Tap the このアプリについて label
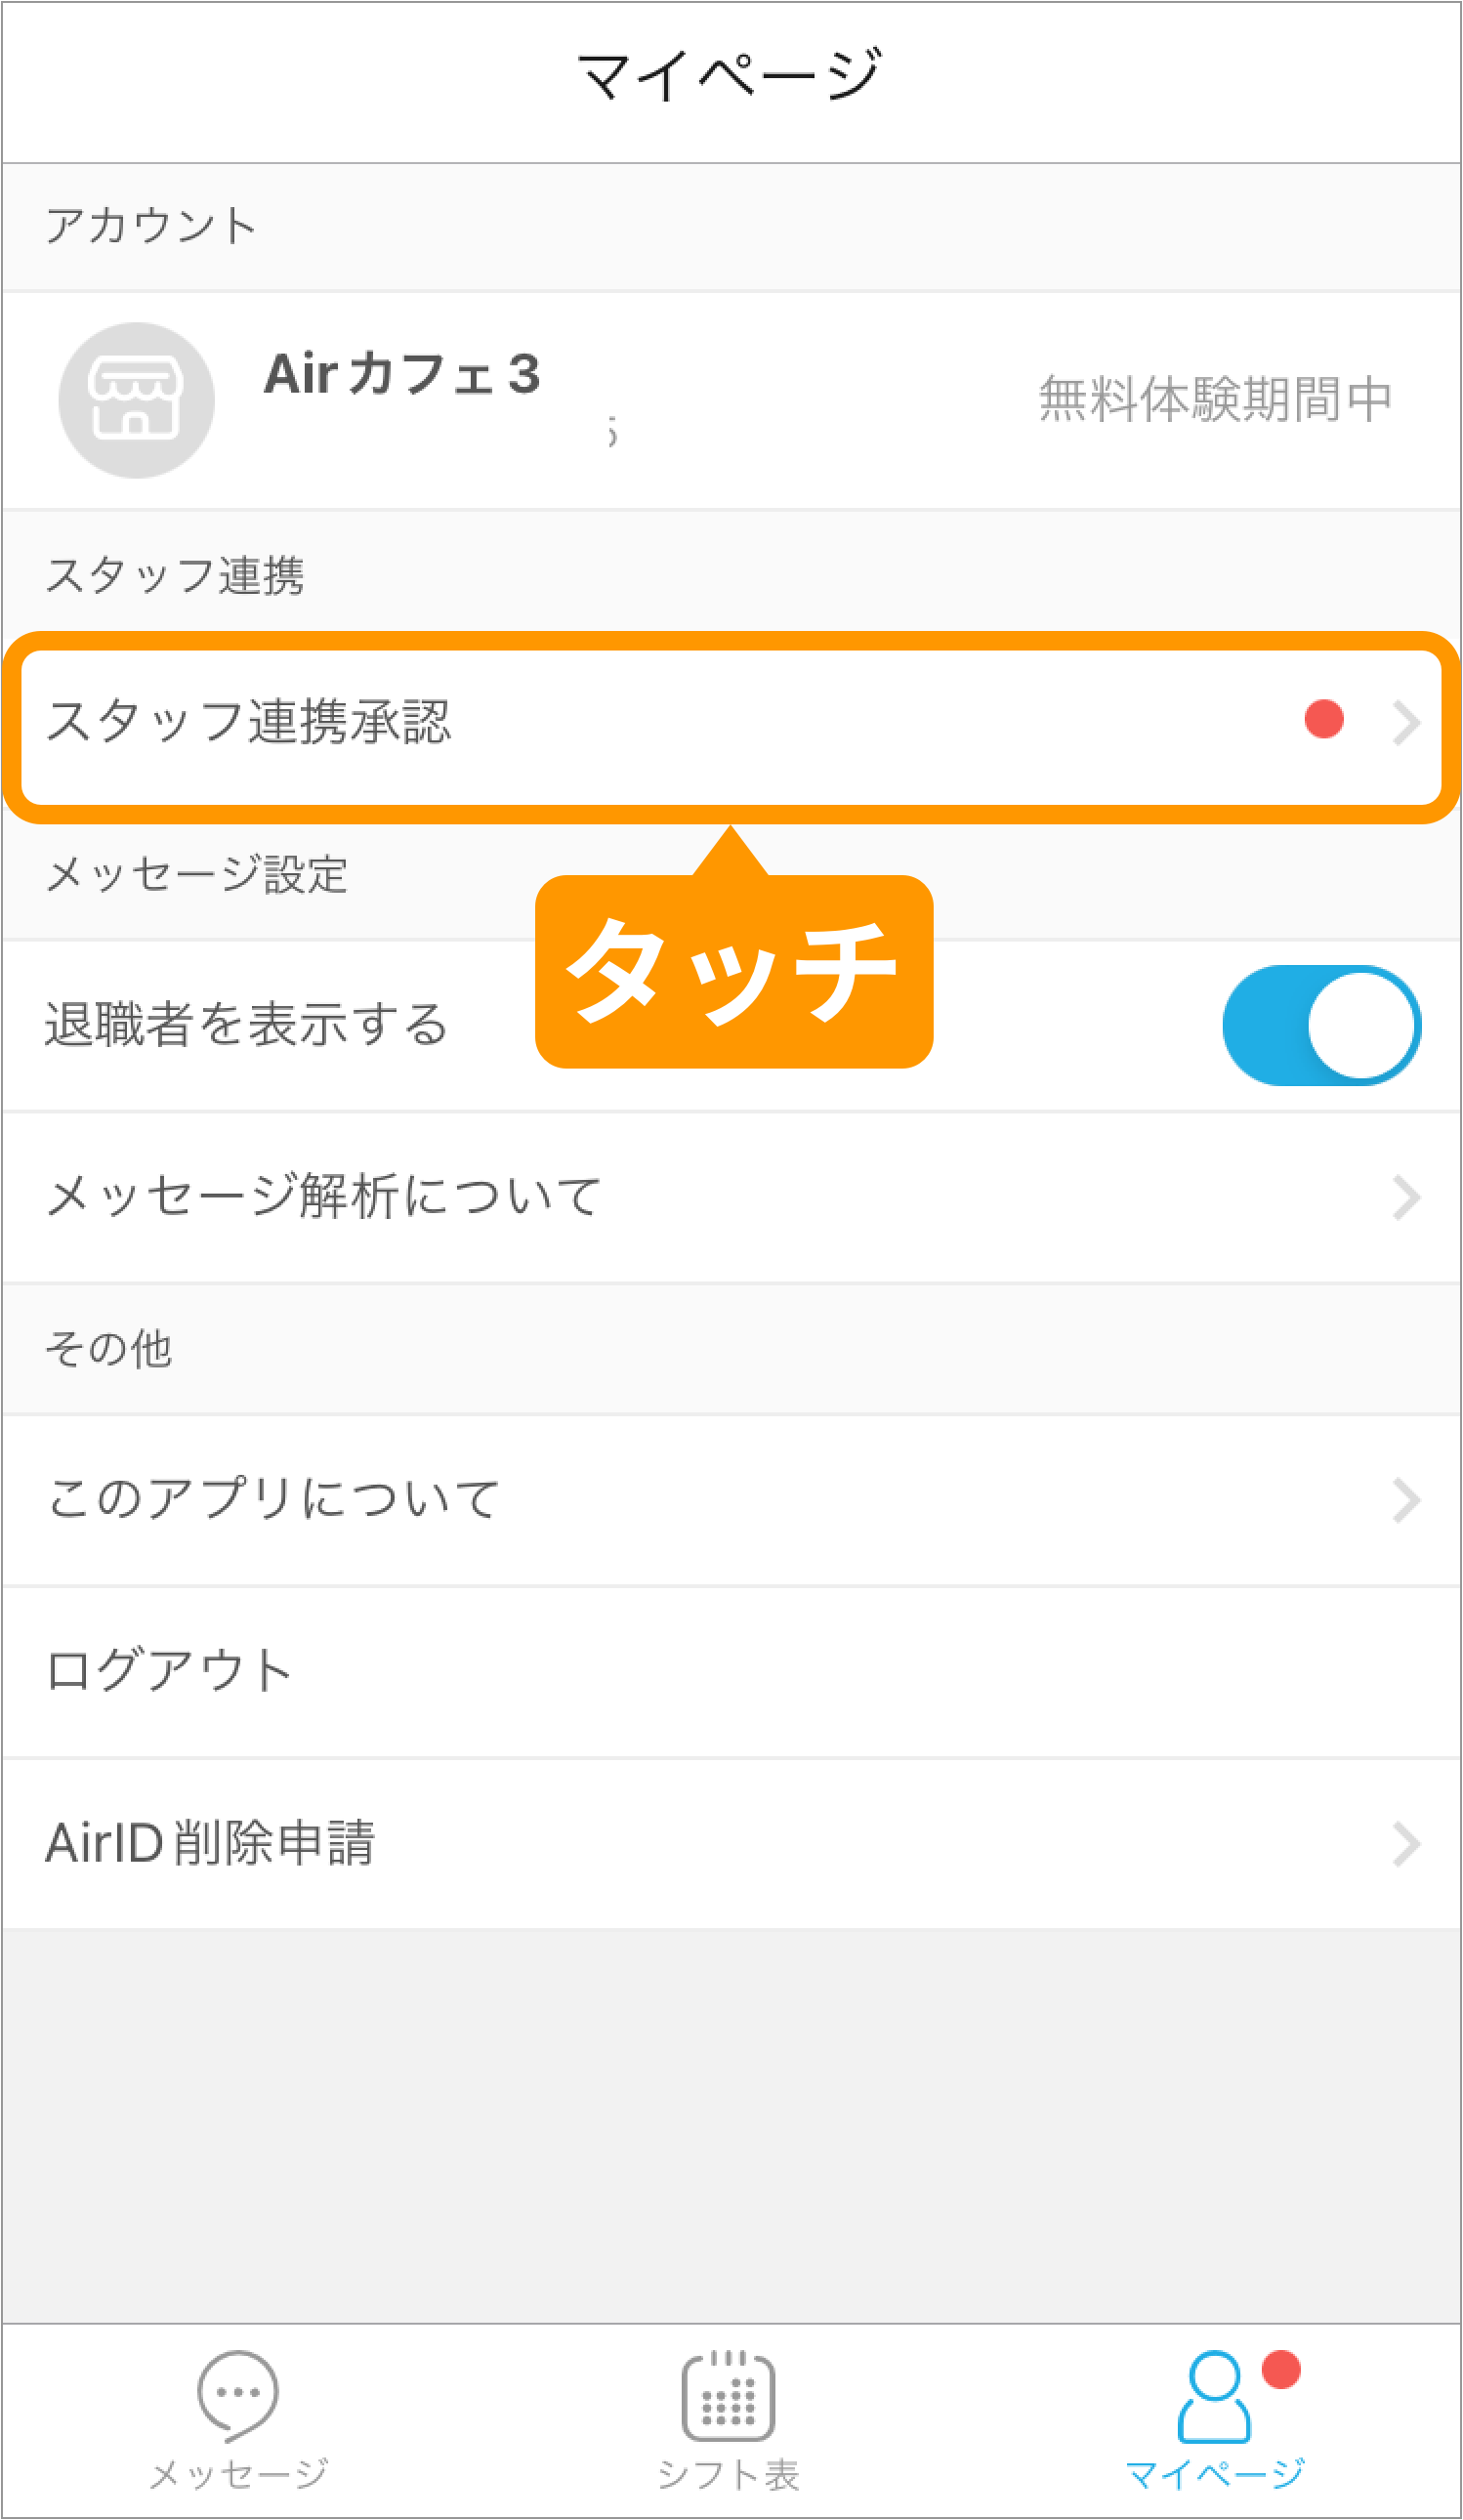This screenshot has height=2520, width=1463. pyautogui.click(x=273, y=1499)
